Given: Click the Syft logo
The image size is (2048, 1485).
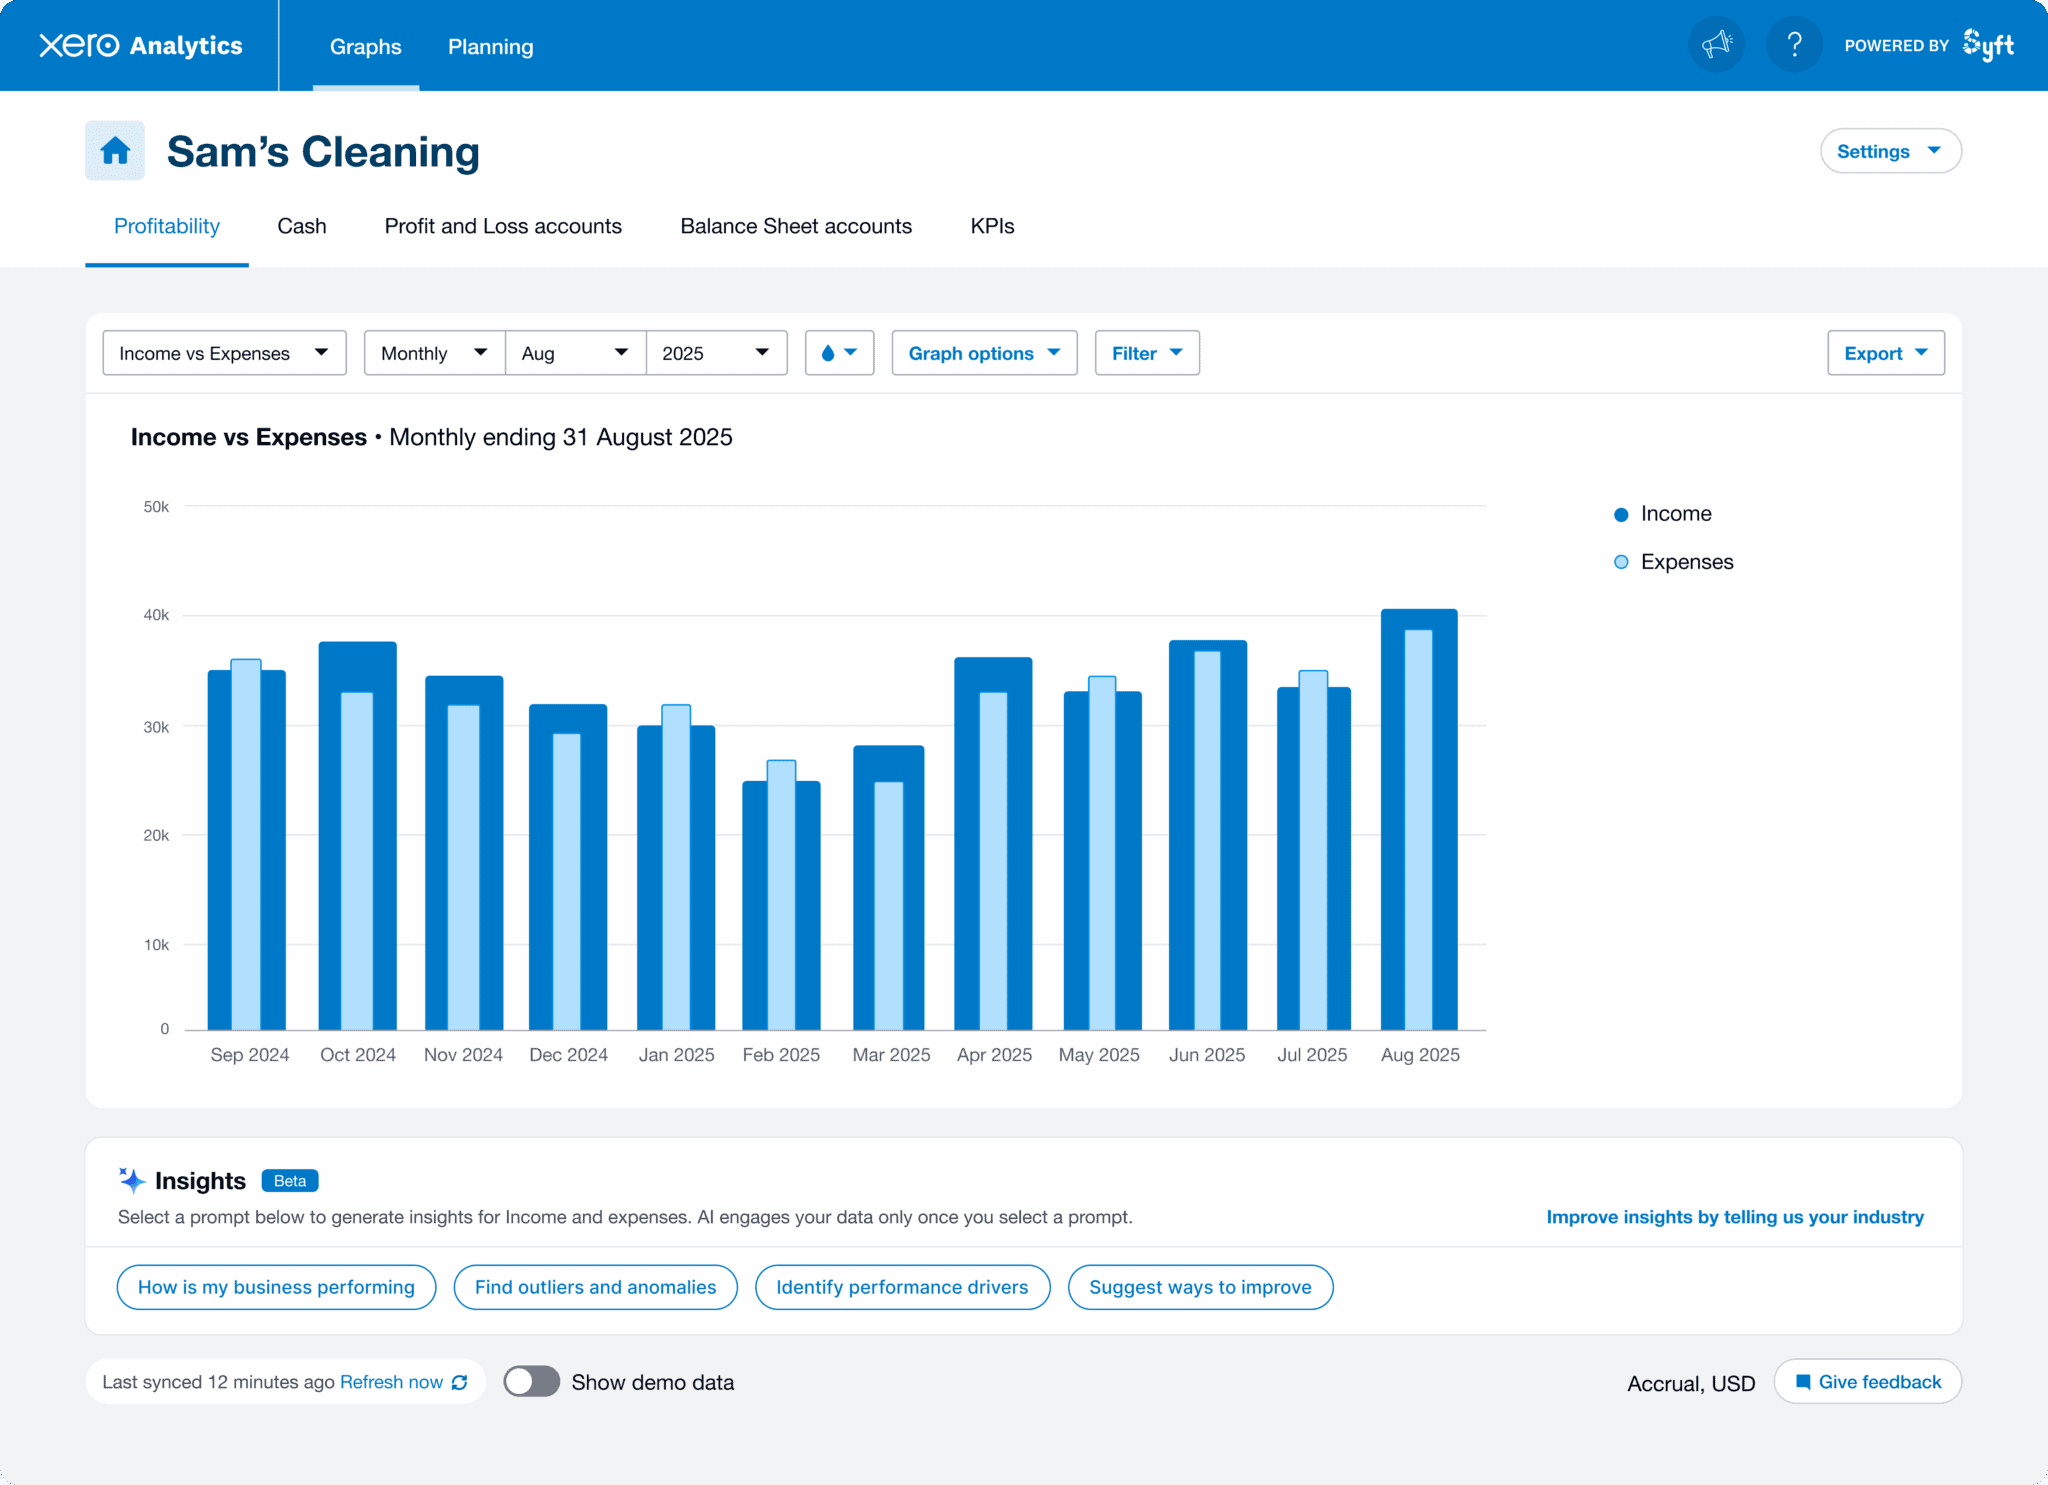Looking at the screenshot, I should click(x=1988, y=45).
